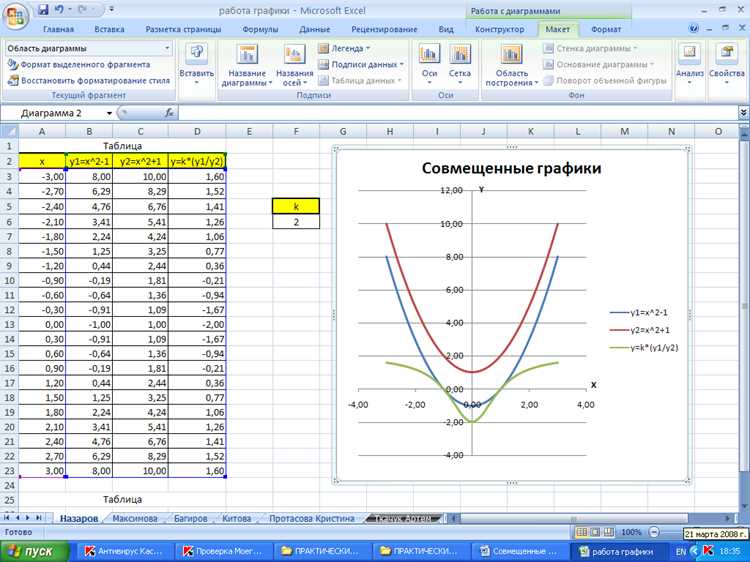Click the vertical scrollbar
Image resolution: width=750 pixels, height=562 pixels.
point(745,306)
